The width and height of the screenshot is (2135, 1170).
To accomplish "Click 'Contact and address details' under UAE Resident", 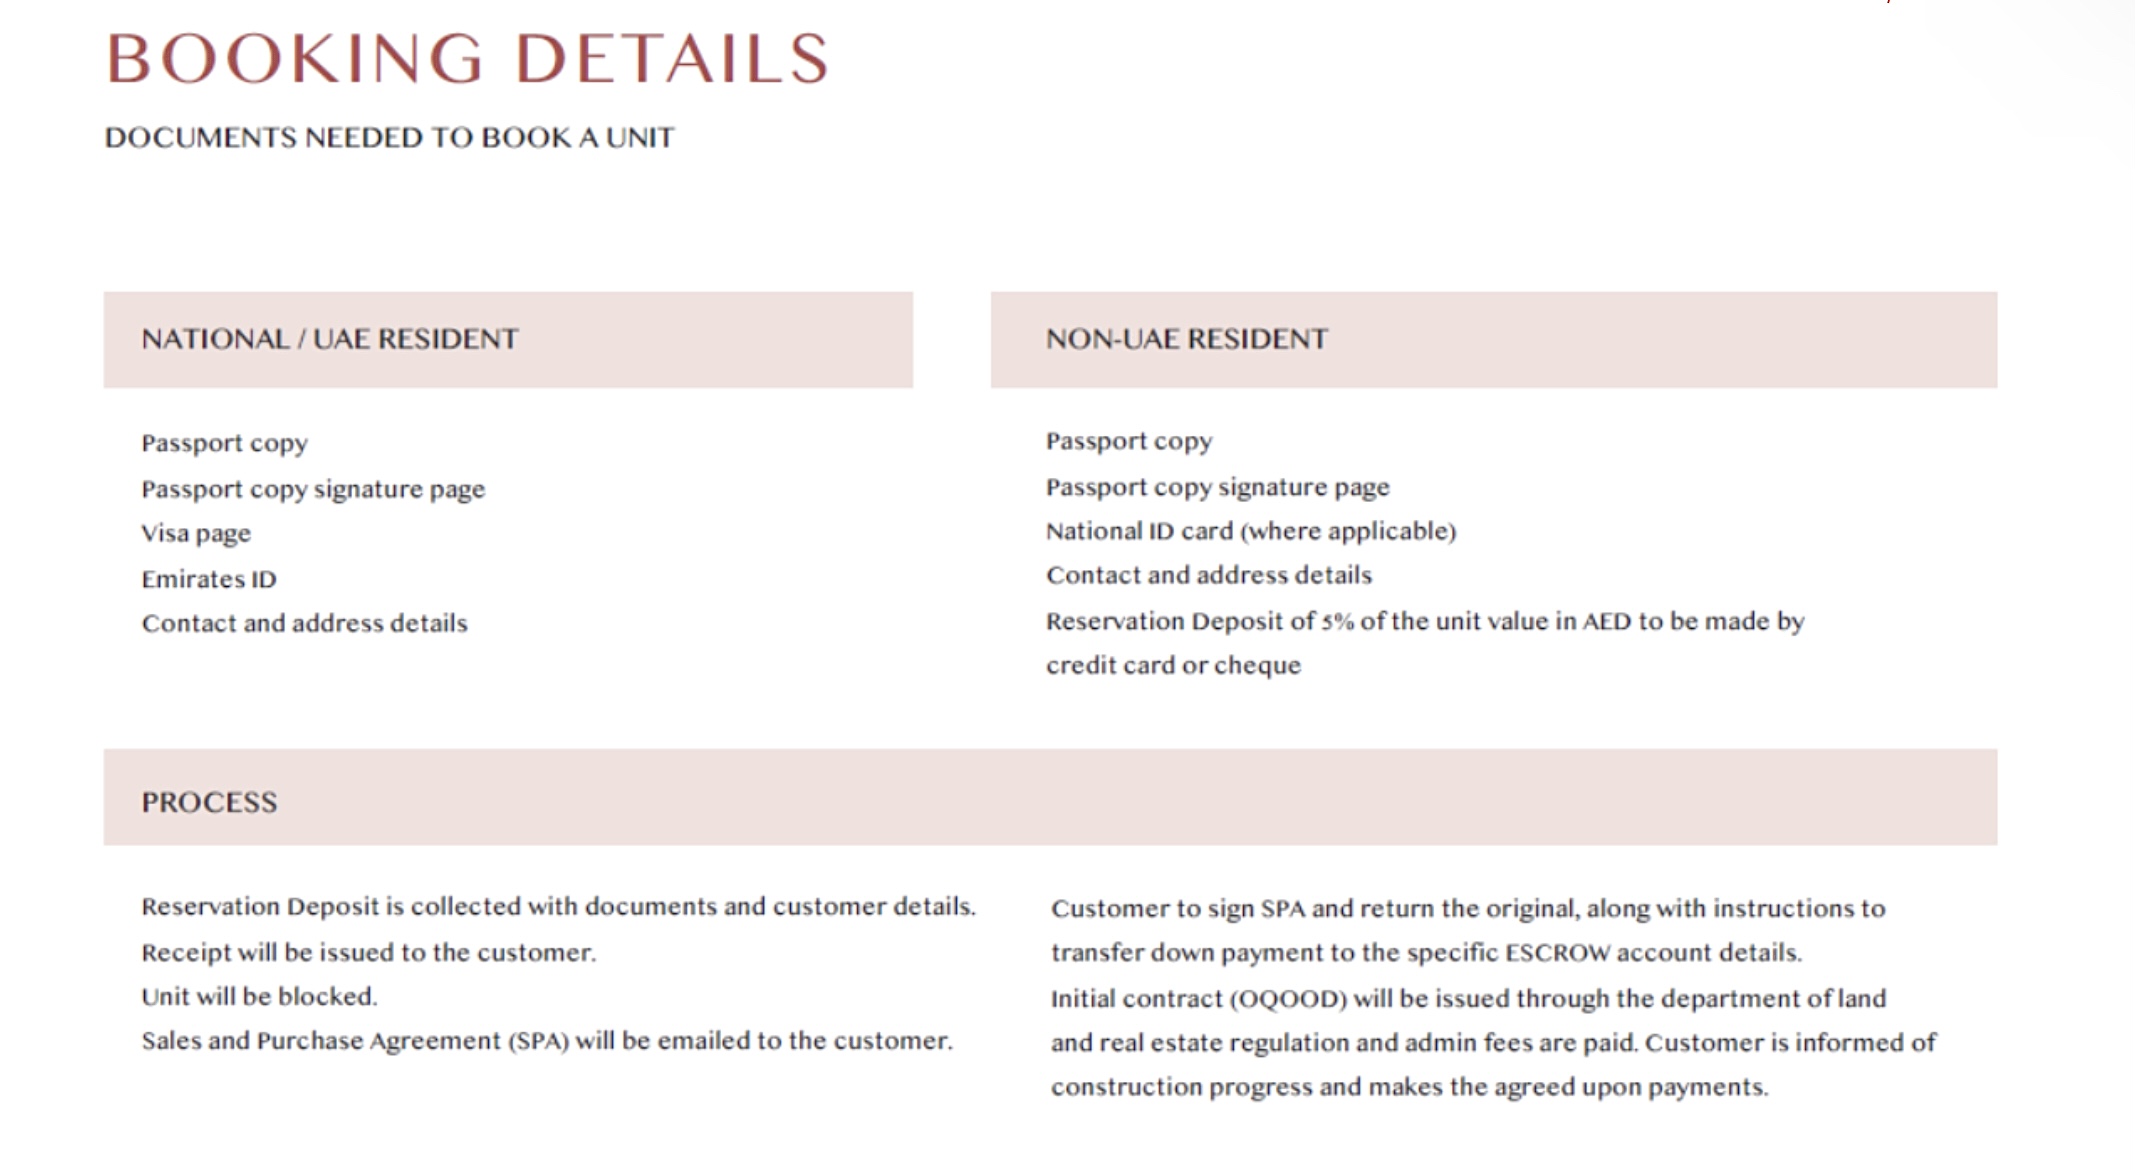I will [x=304, y=623].
